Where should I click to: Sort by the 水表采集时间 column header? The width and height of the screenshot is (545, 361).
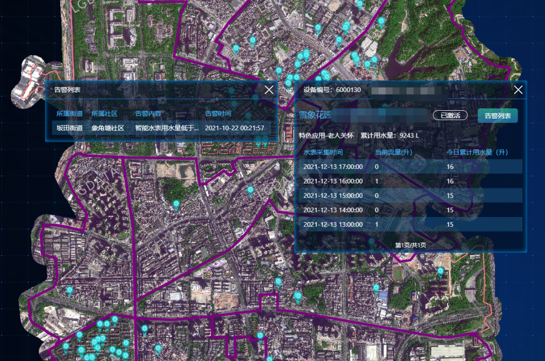pyautogui.click(x=323, y=152)
